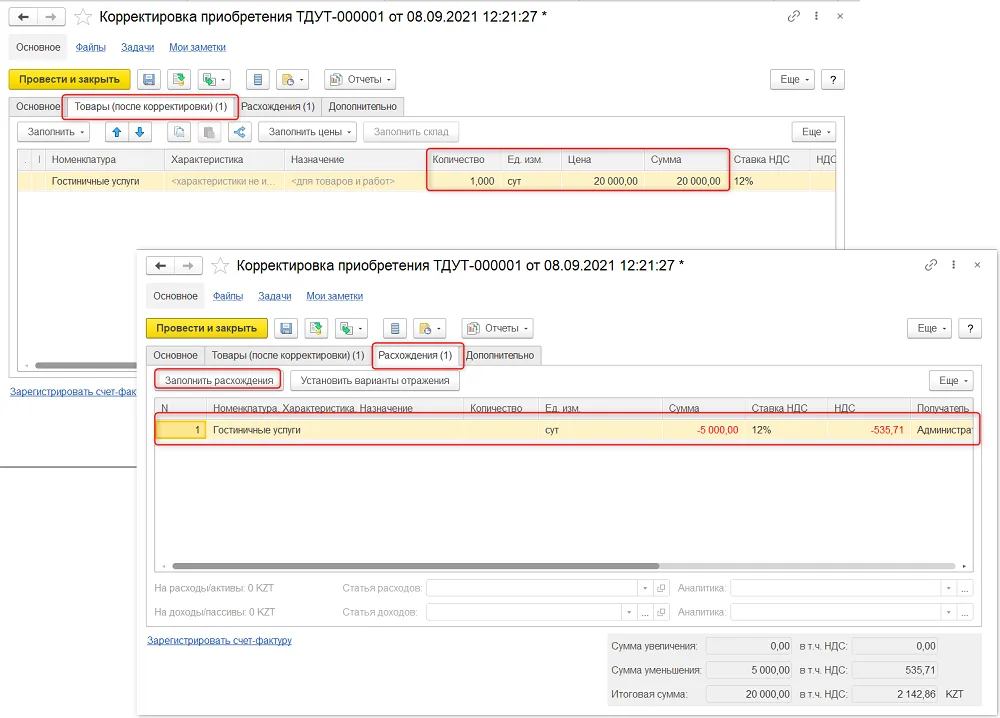
Task: Click the favorite star in the front window
Action: (220, 265)
